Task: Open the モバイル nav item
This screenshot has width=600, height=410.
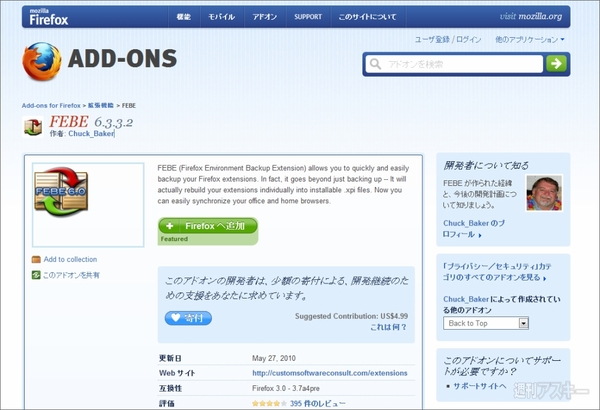Action: click(222, 17)
